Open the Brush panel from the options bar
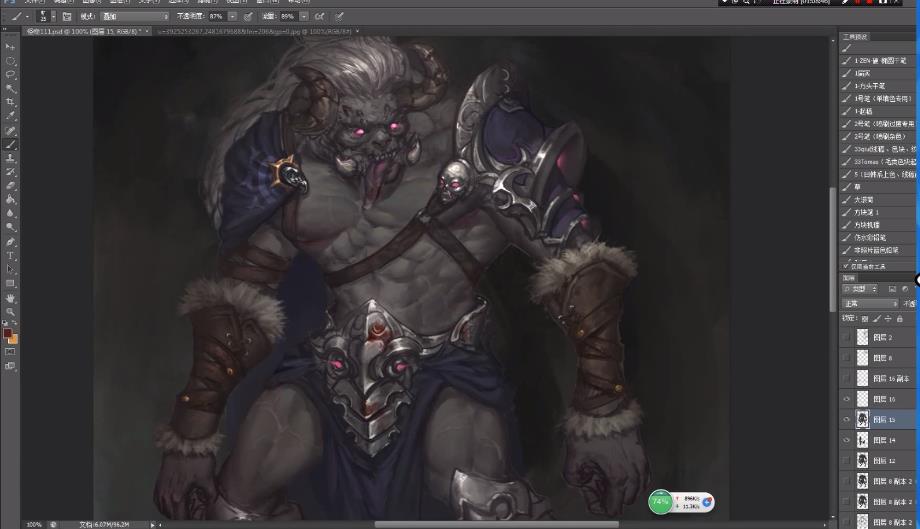 coord(67,16)
